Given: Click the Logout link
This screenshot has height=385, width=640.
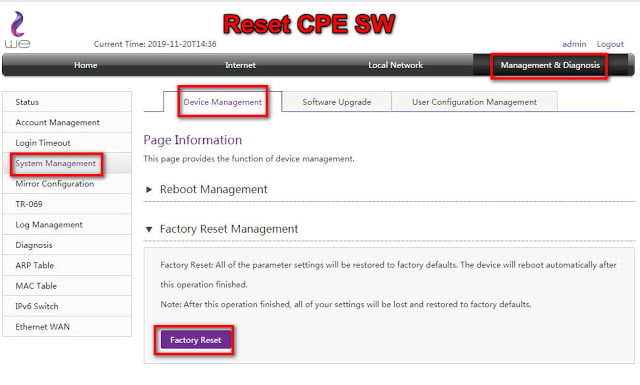Looking at the screenshot, I should click(x=610, y=44).
